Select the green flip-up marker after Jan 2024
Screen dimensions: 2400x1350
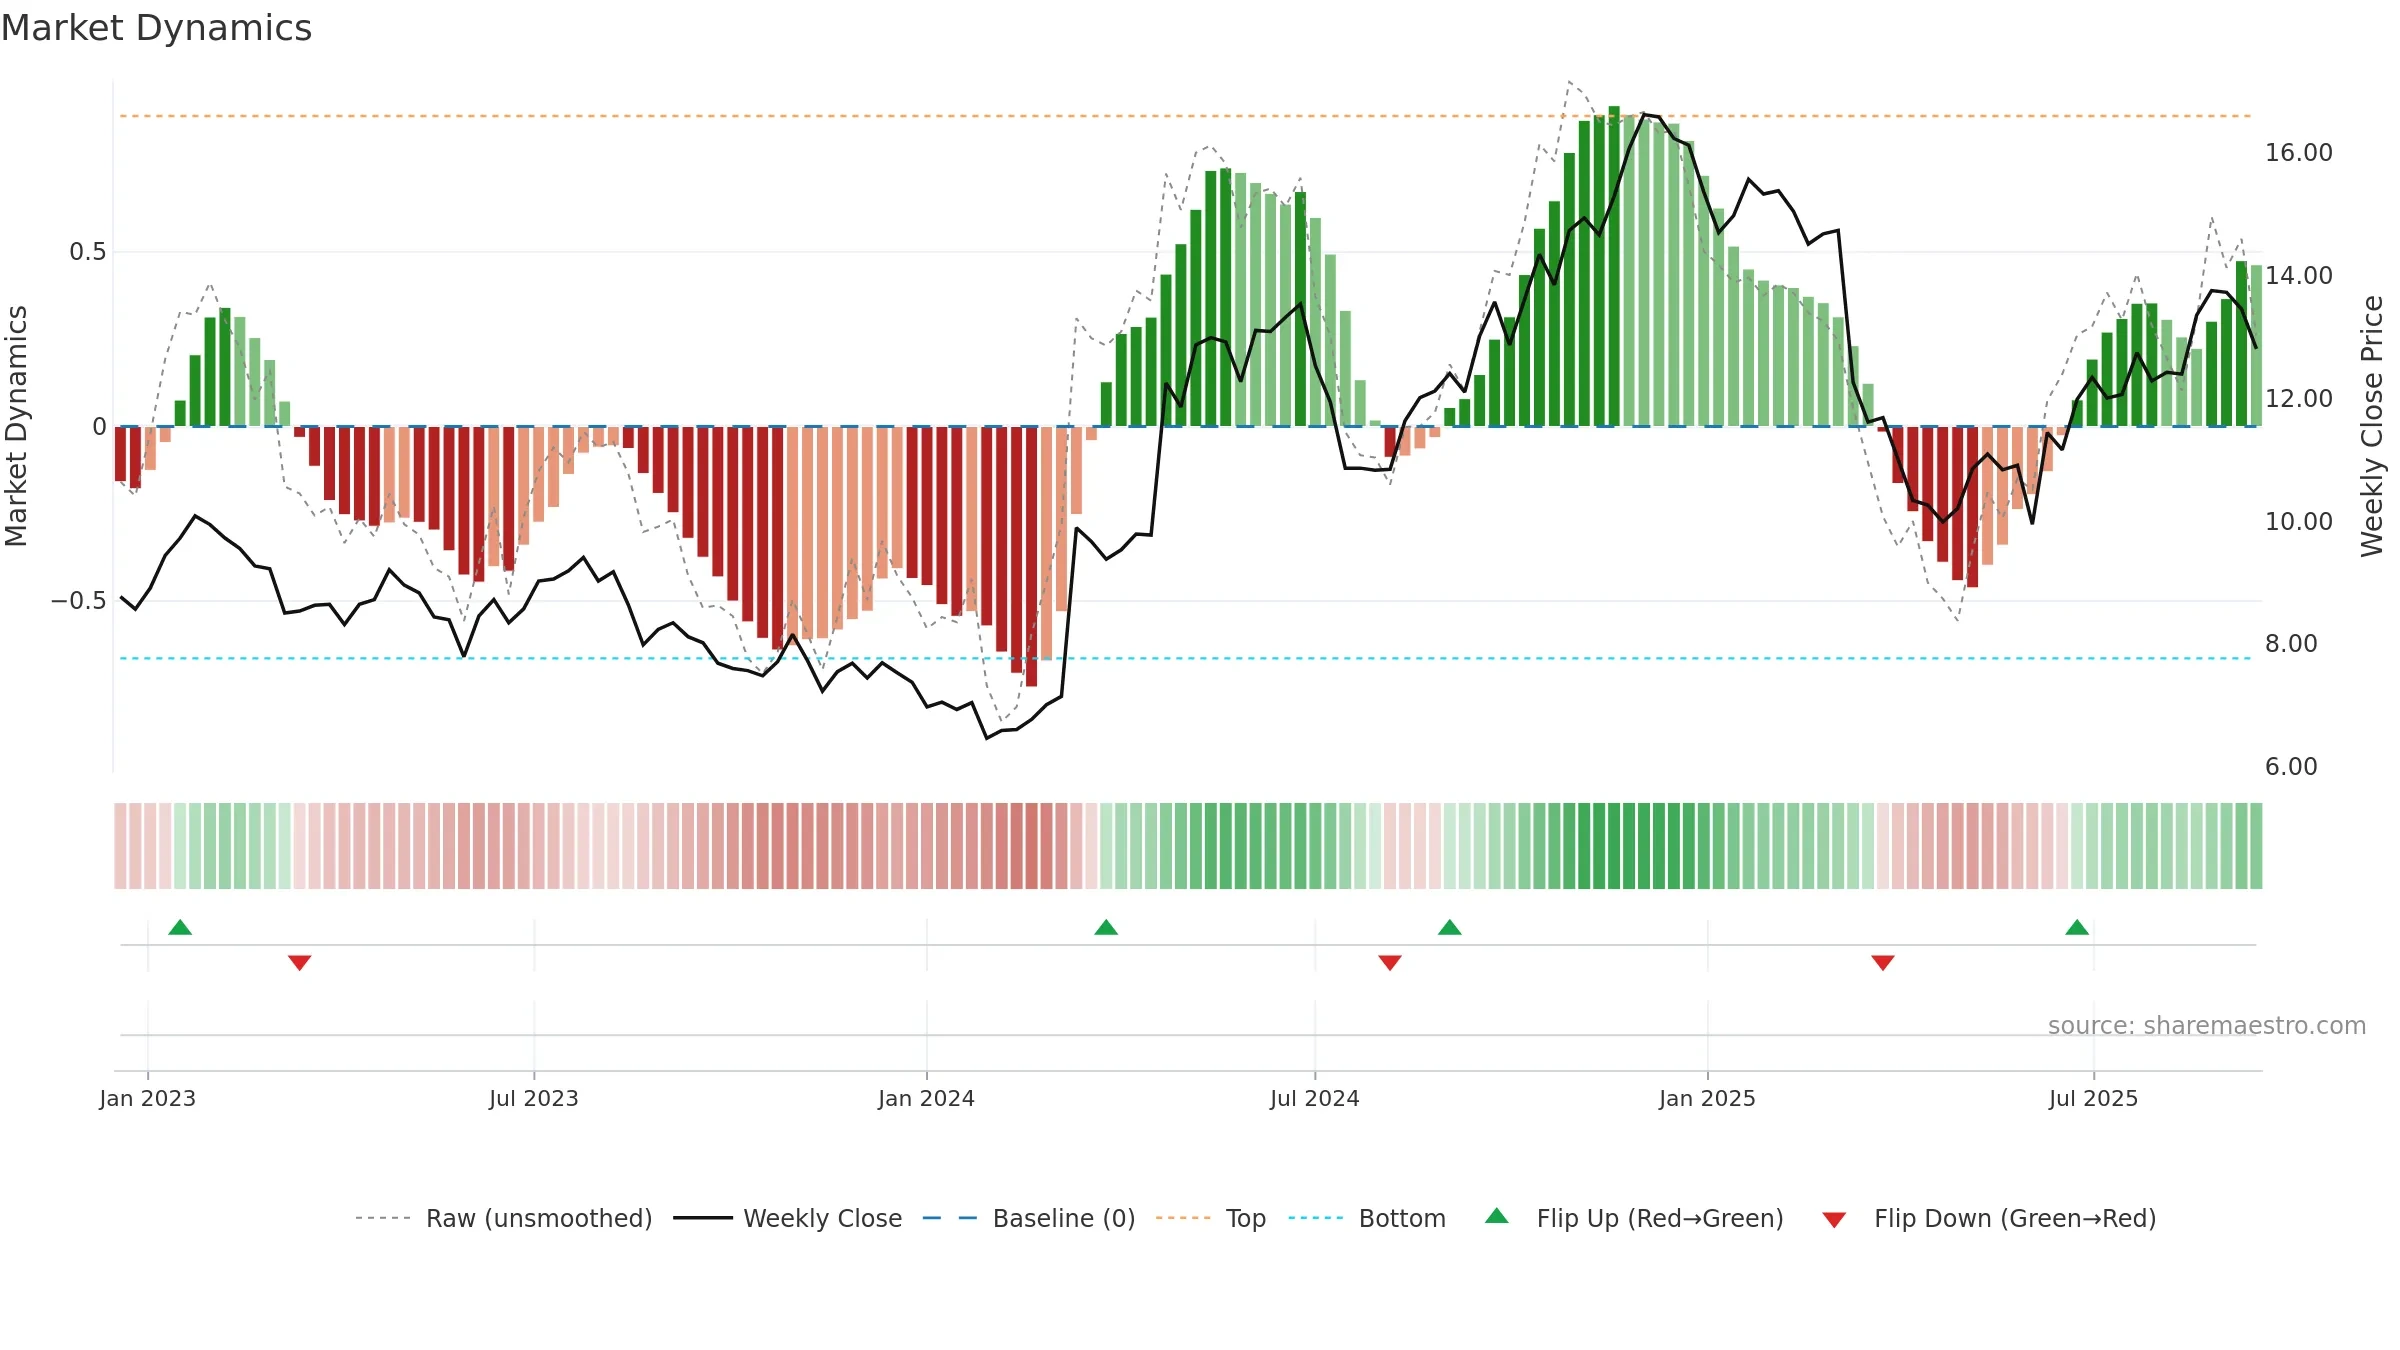(x=1106, y=927)
